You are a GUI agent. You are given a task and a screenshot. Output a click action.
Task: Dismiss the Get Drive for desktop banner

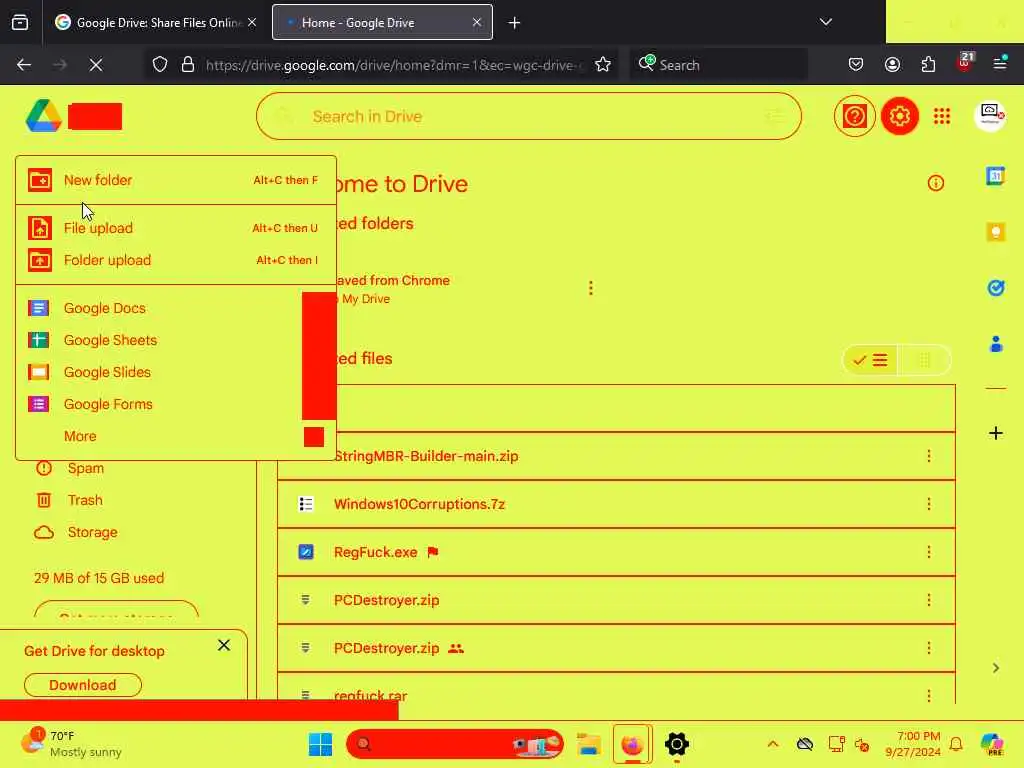click(x=224, y=645)
